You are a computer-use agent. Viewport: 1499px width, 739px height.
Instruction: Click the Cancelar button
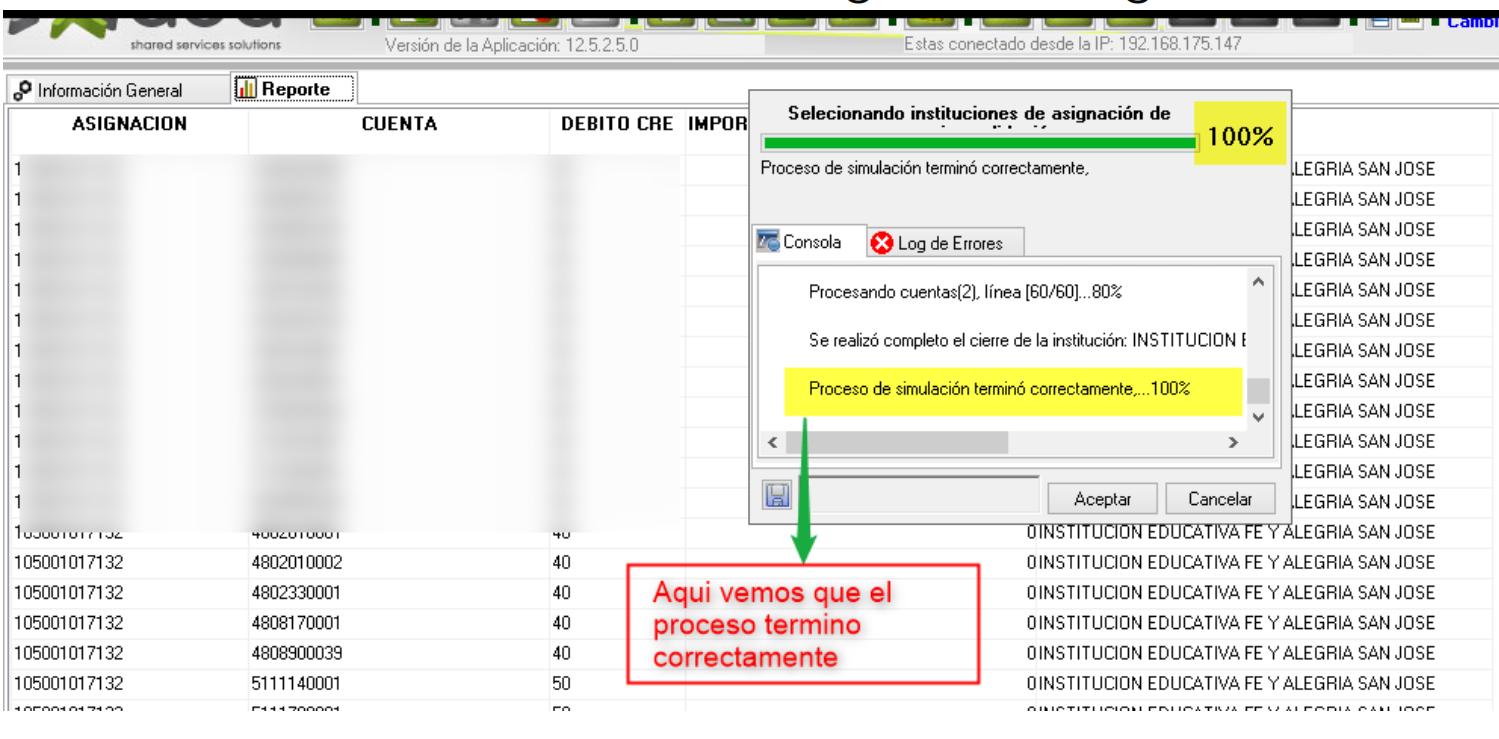click(x=1219, y=498)
